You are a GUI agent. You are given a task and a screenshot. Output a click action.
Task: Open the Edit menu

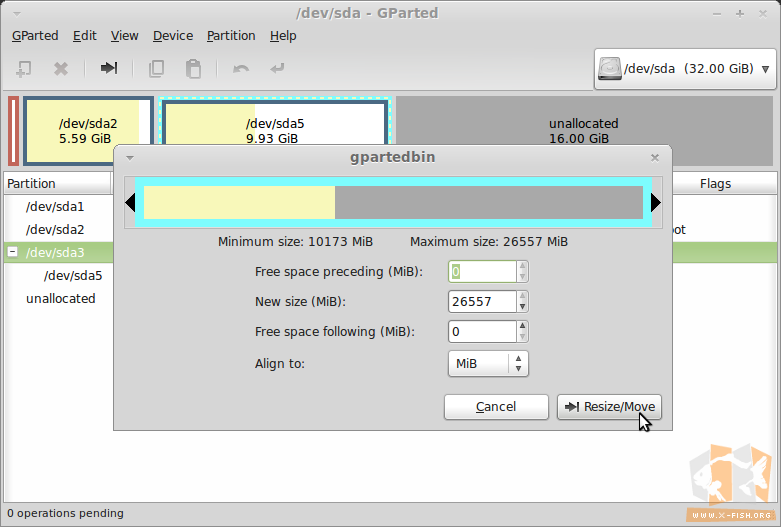coord(85,36)
